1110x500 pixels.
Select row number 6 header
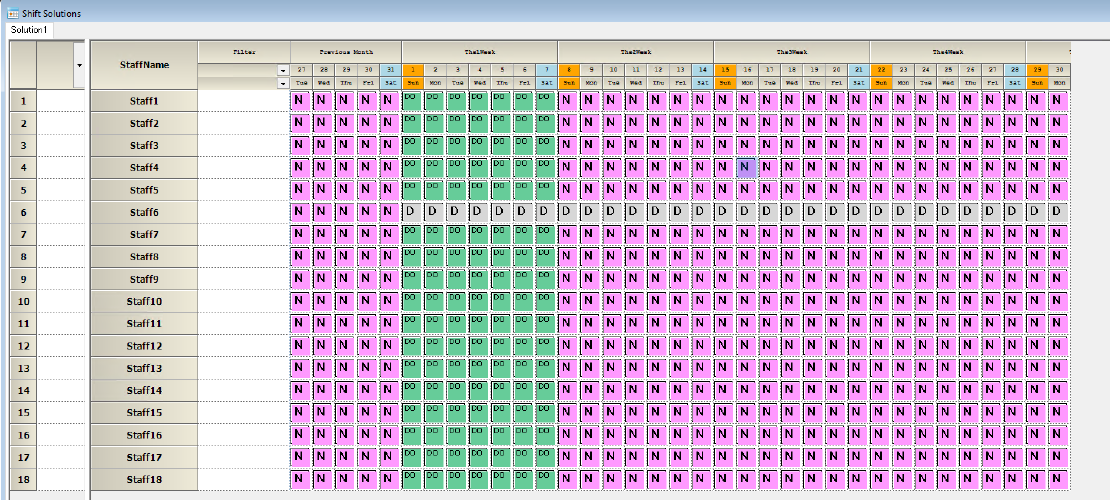23,212
